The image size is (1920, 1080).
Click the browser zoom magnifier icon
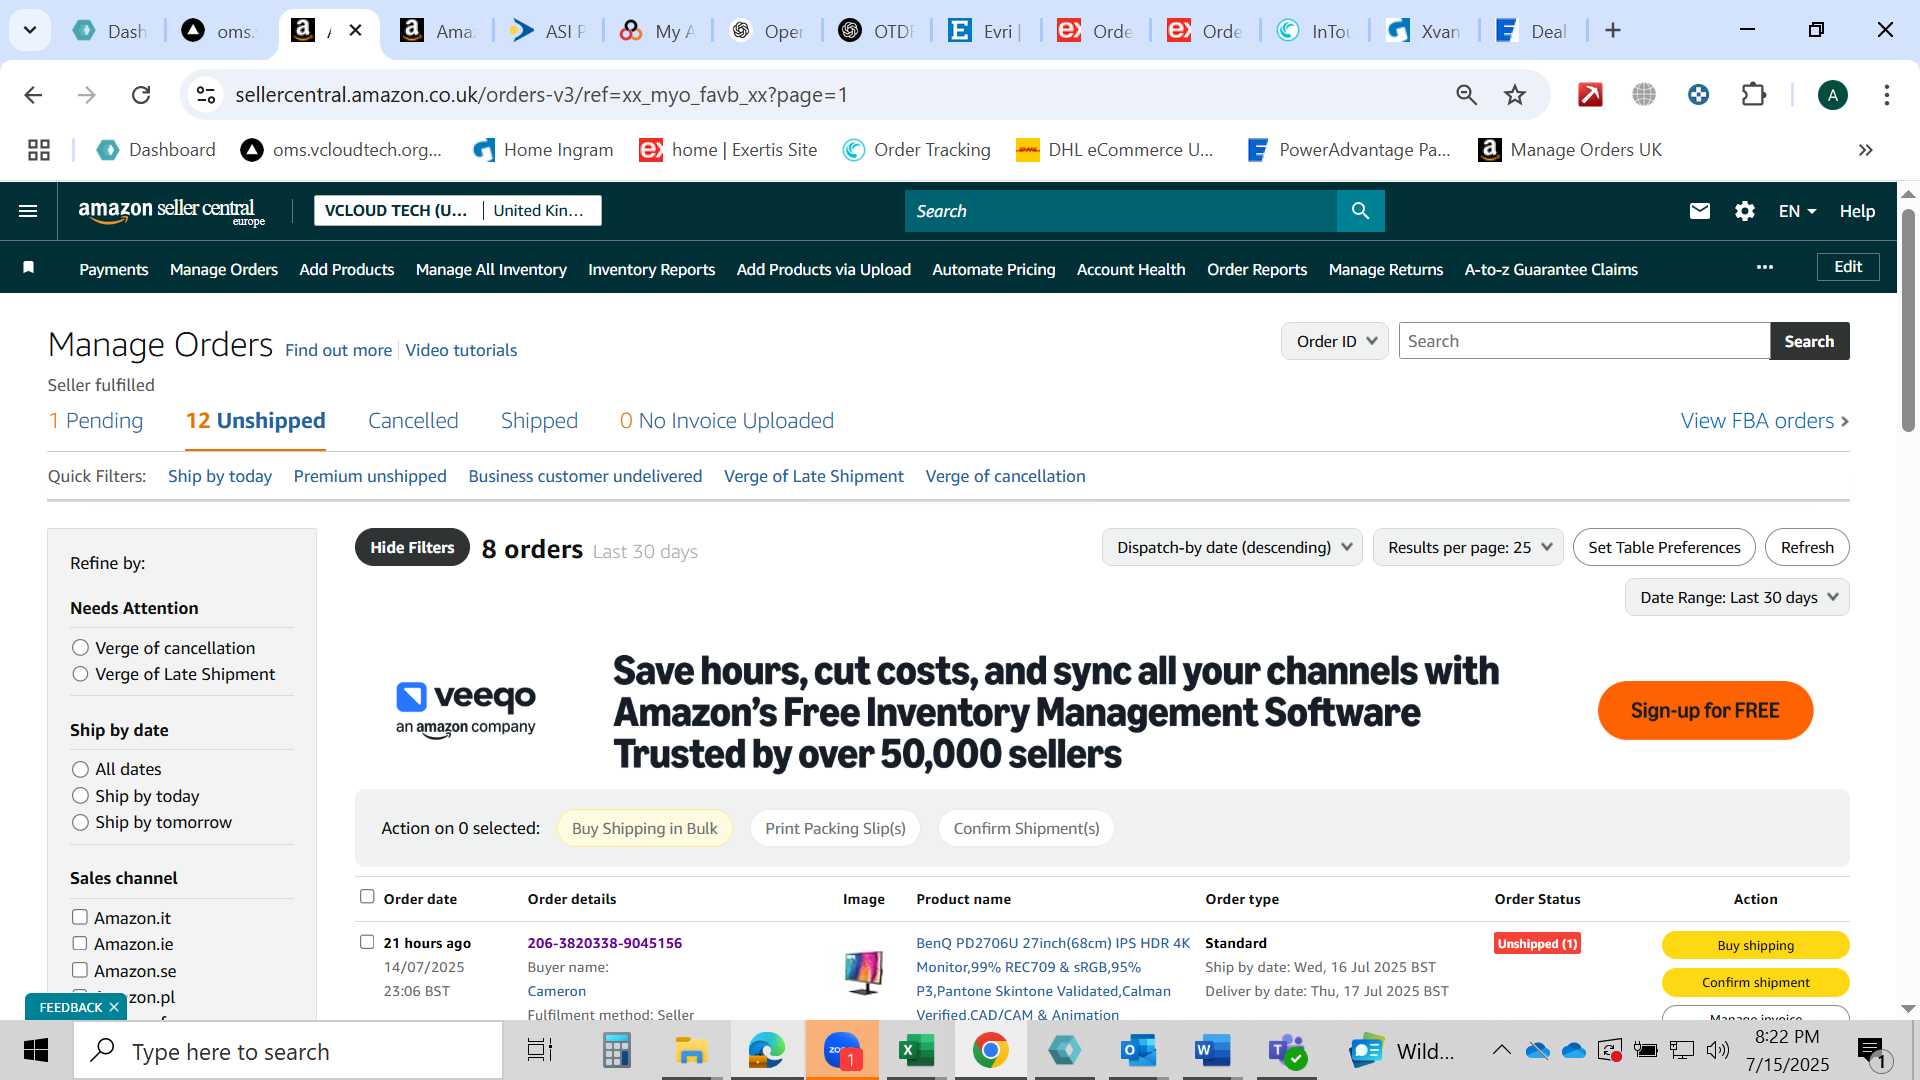coord(1466,95)
